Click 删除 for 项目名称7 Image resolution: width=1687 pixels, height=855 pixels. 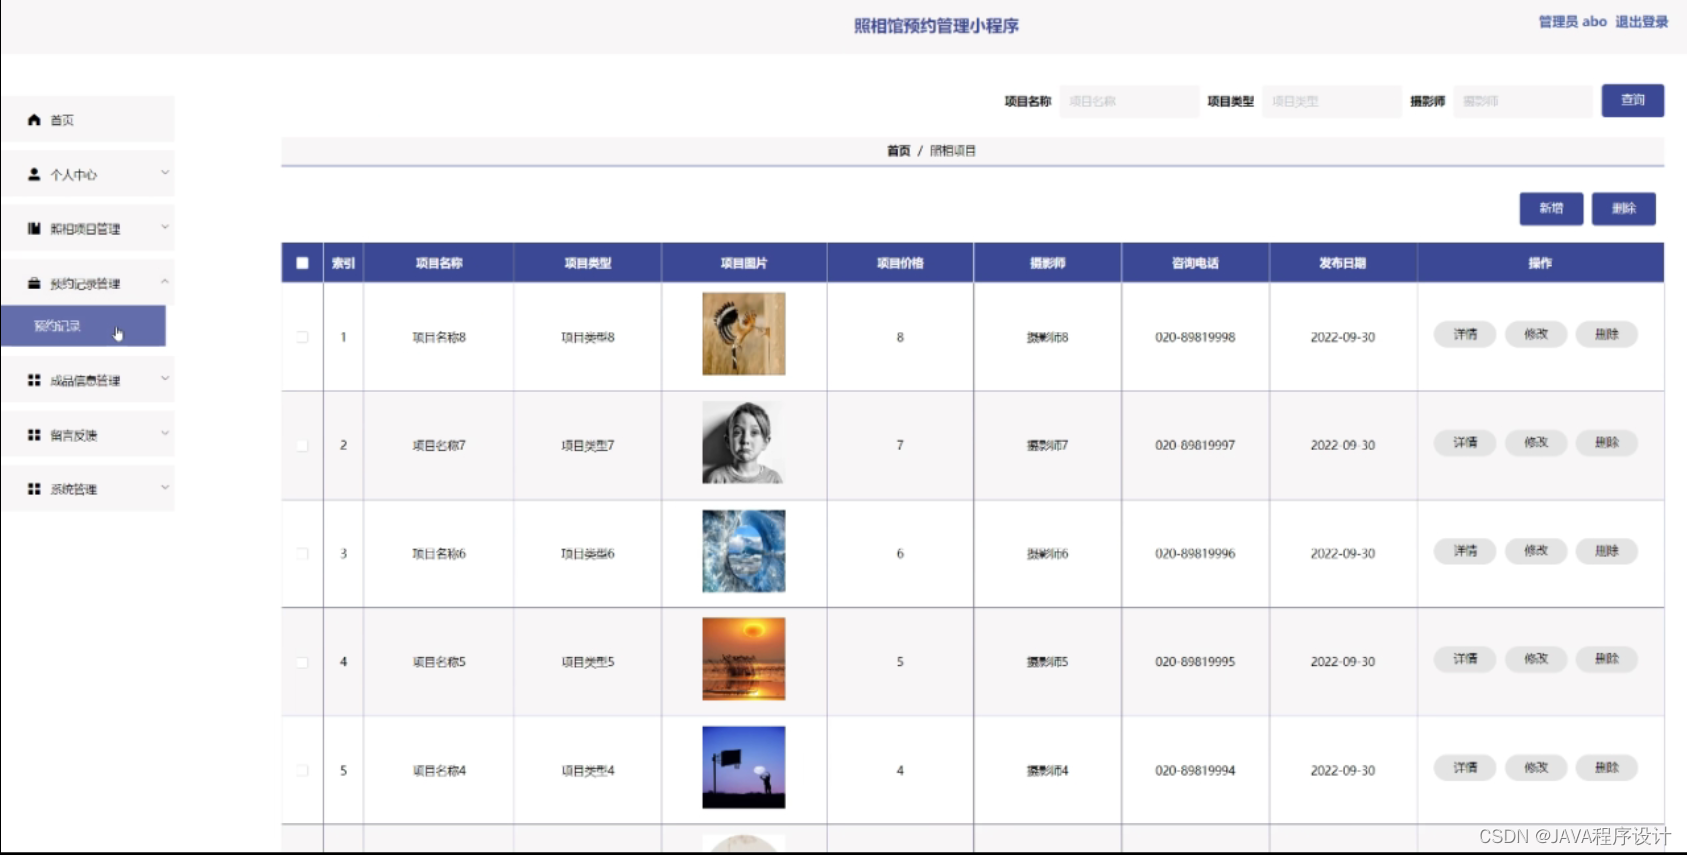click(1607, 442)
